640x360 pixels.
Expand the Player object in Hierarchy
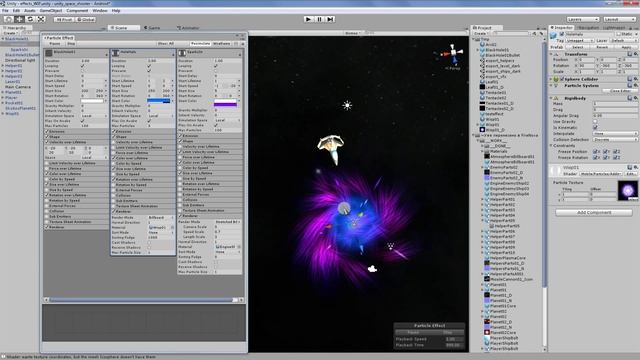3,98
